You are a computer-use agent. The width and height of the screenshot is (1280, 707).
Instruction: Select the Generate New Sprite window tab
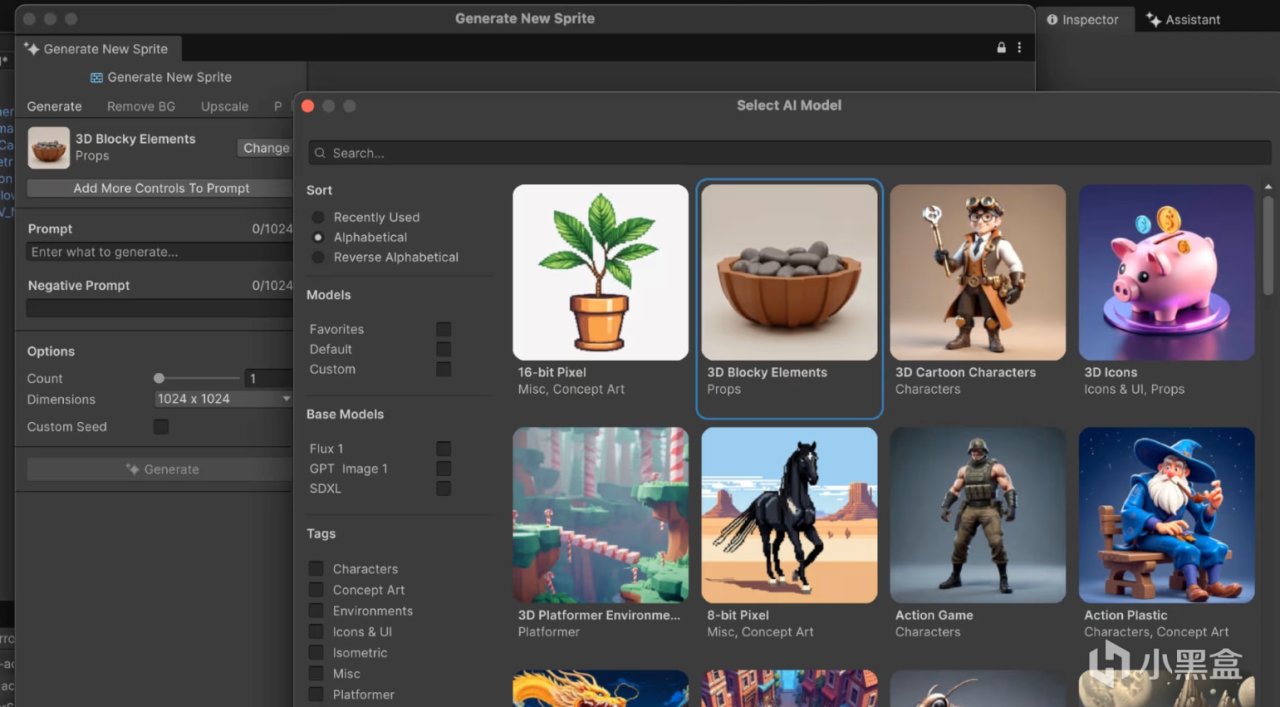pos(98,48)
